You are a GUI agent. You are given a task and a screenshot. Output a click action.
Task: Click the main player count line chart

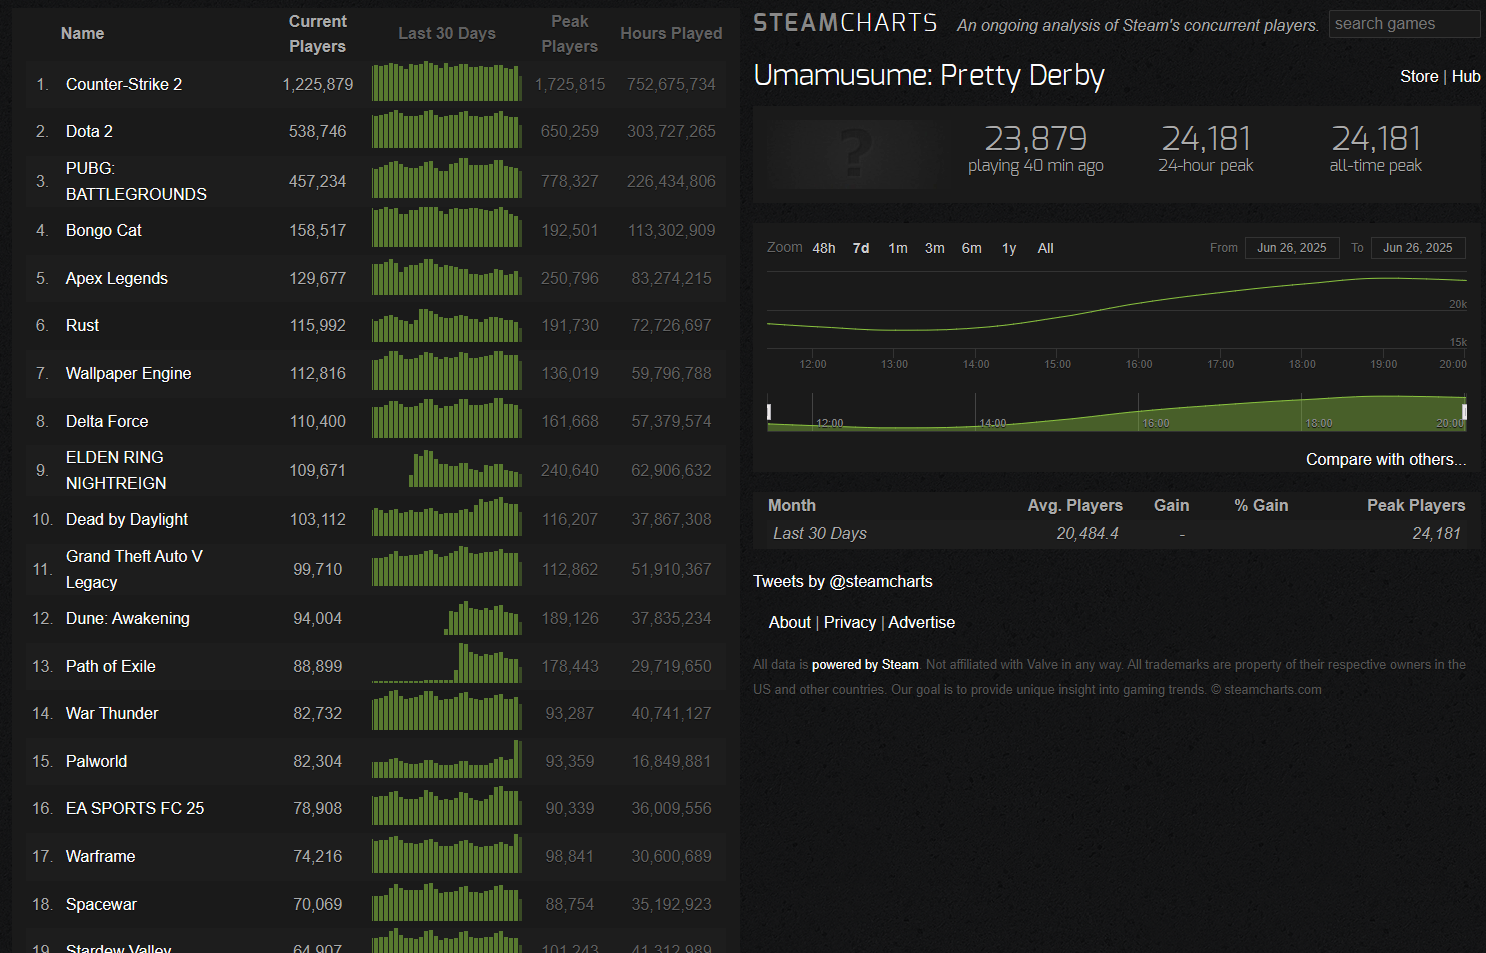[x=1116, y=310]
